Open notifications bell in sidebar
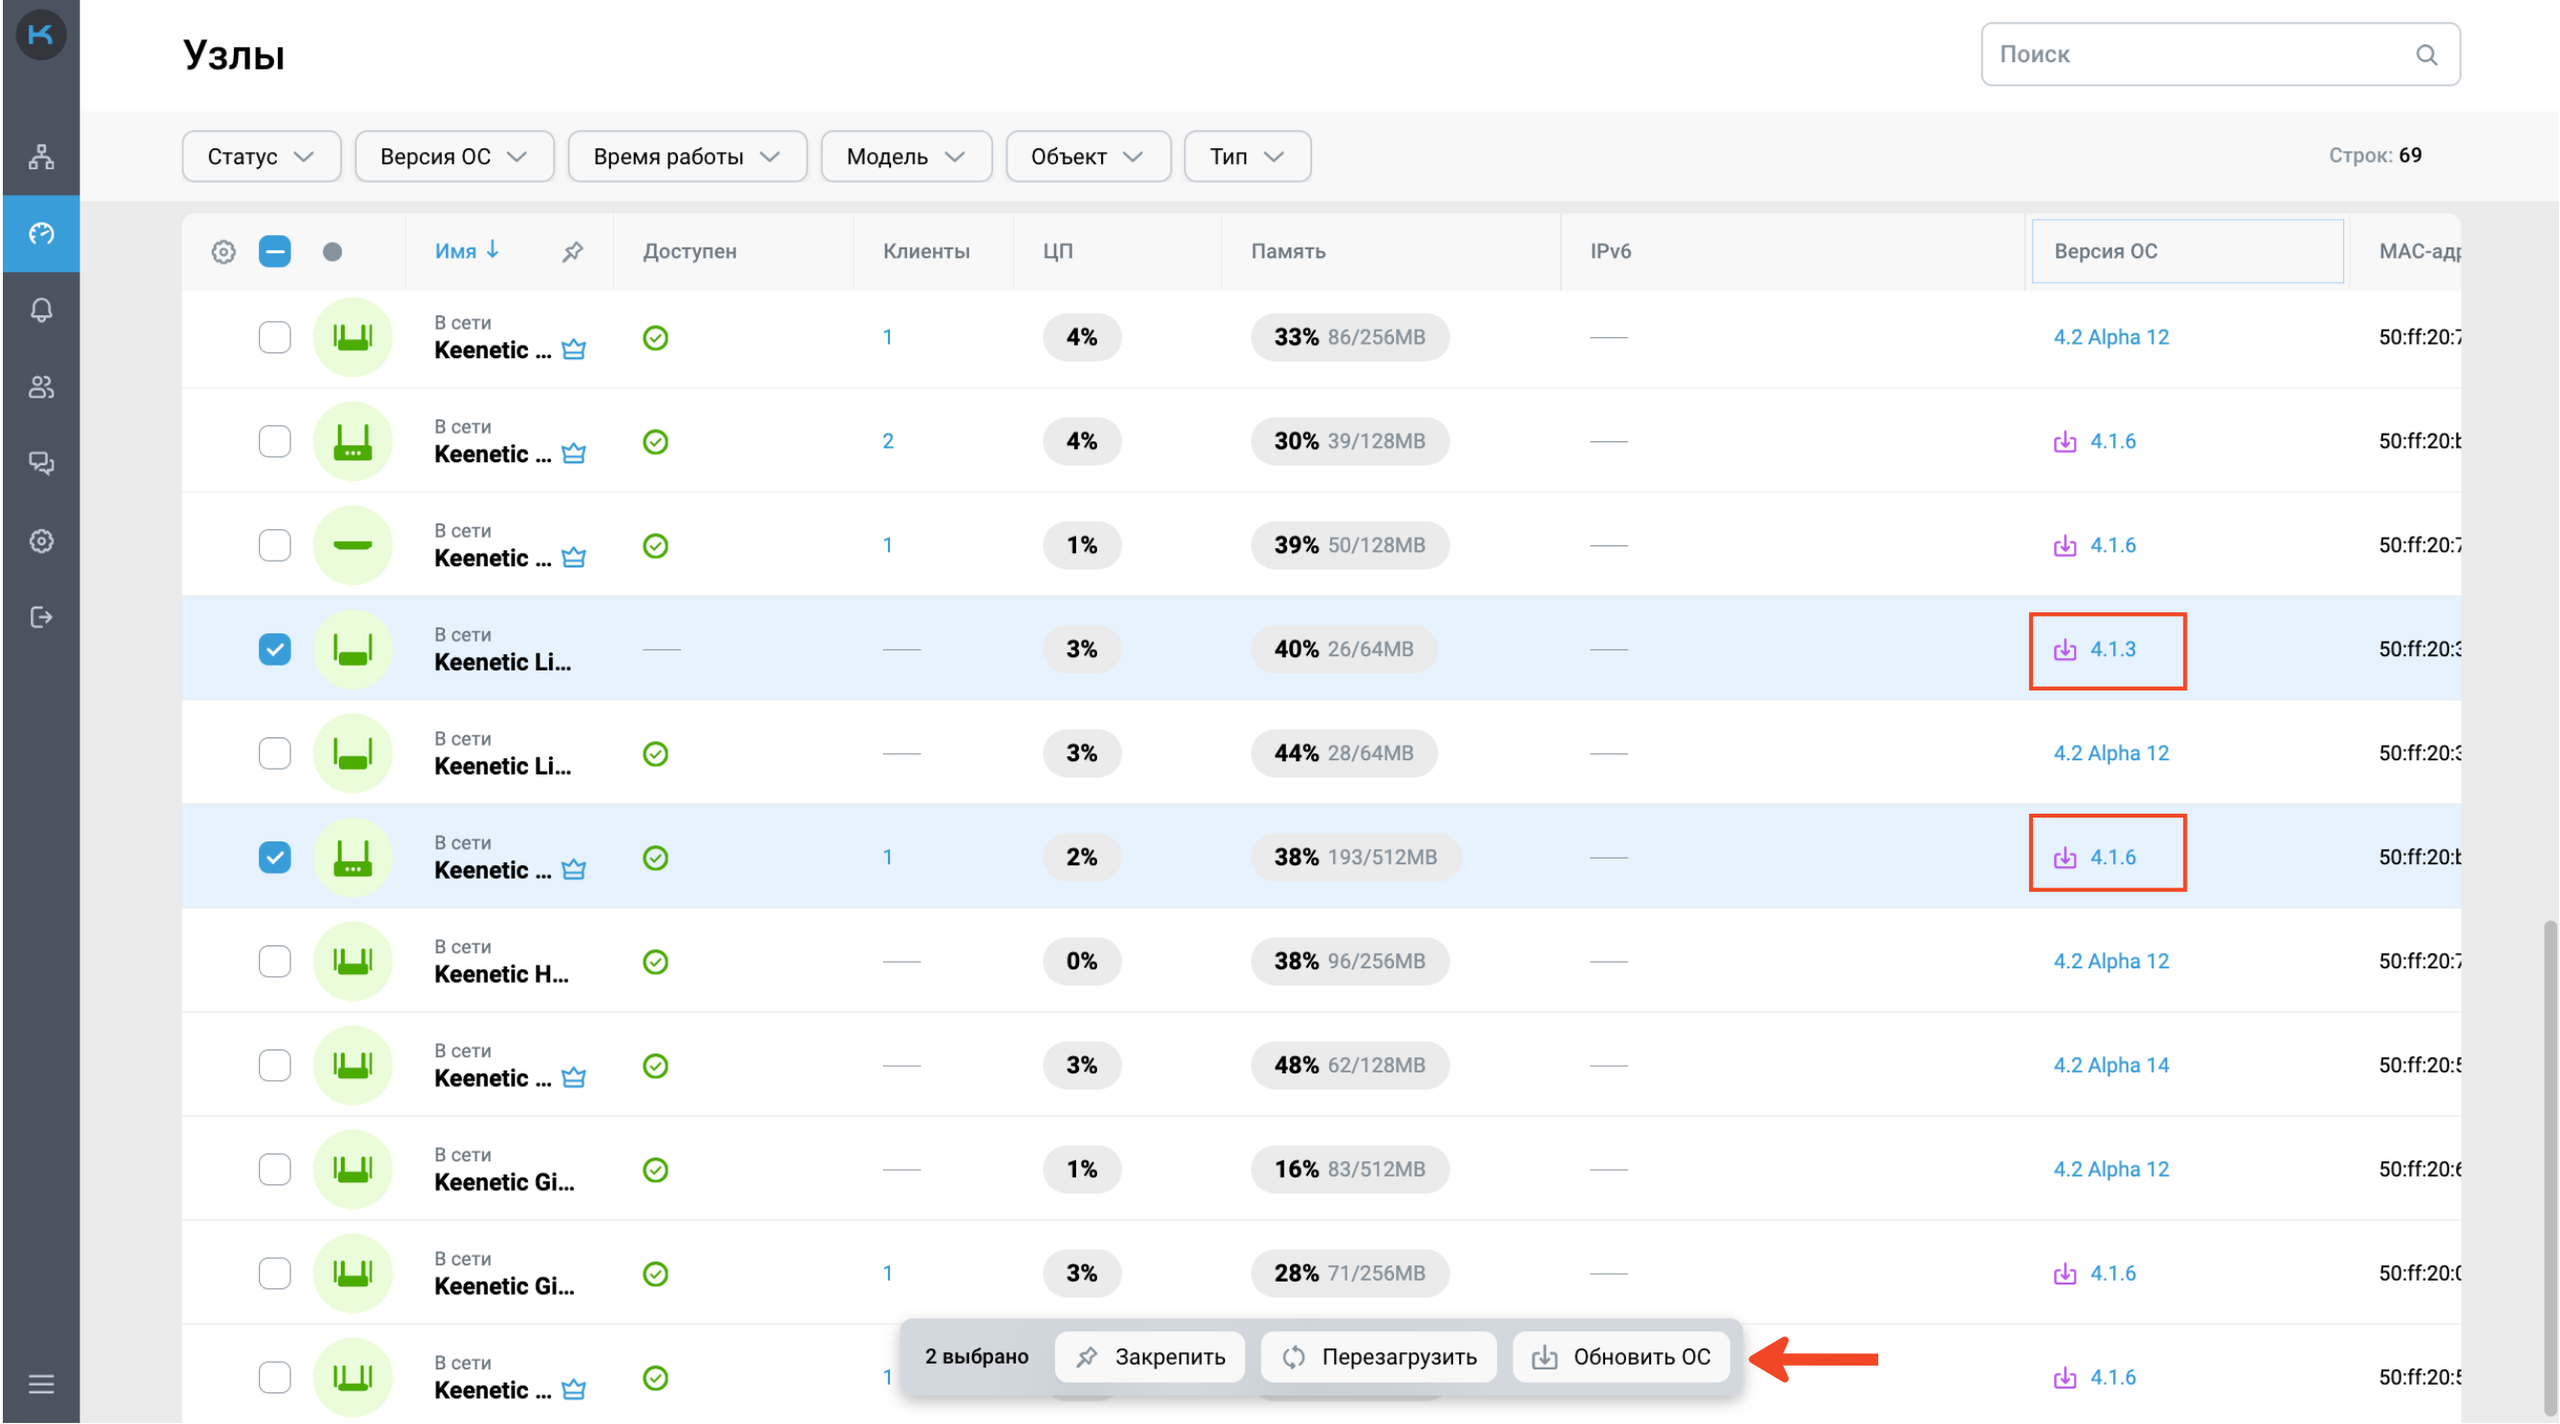This screenshot has height=1424, width=2560. point(41,310)
